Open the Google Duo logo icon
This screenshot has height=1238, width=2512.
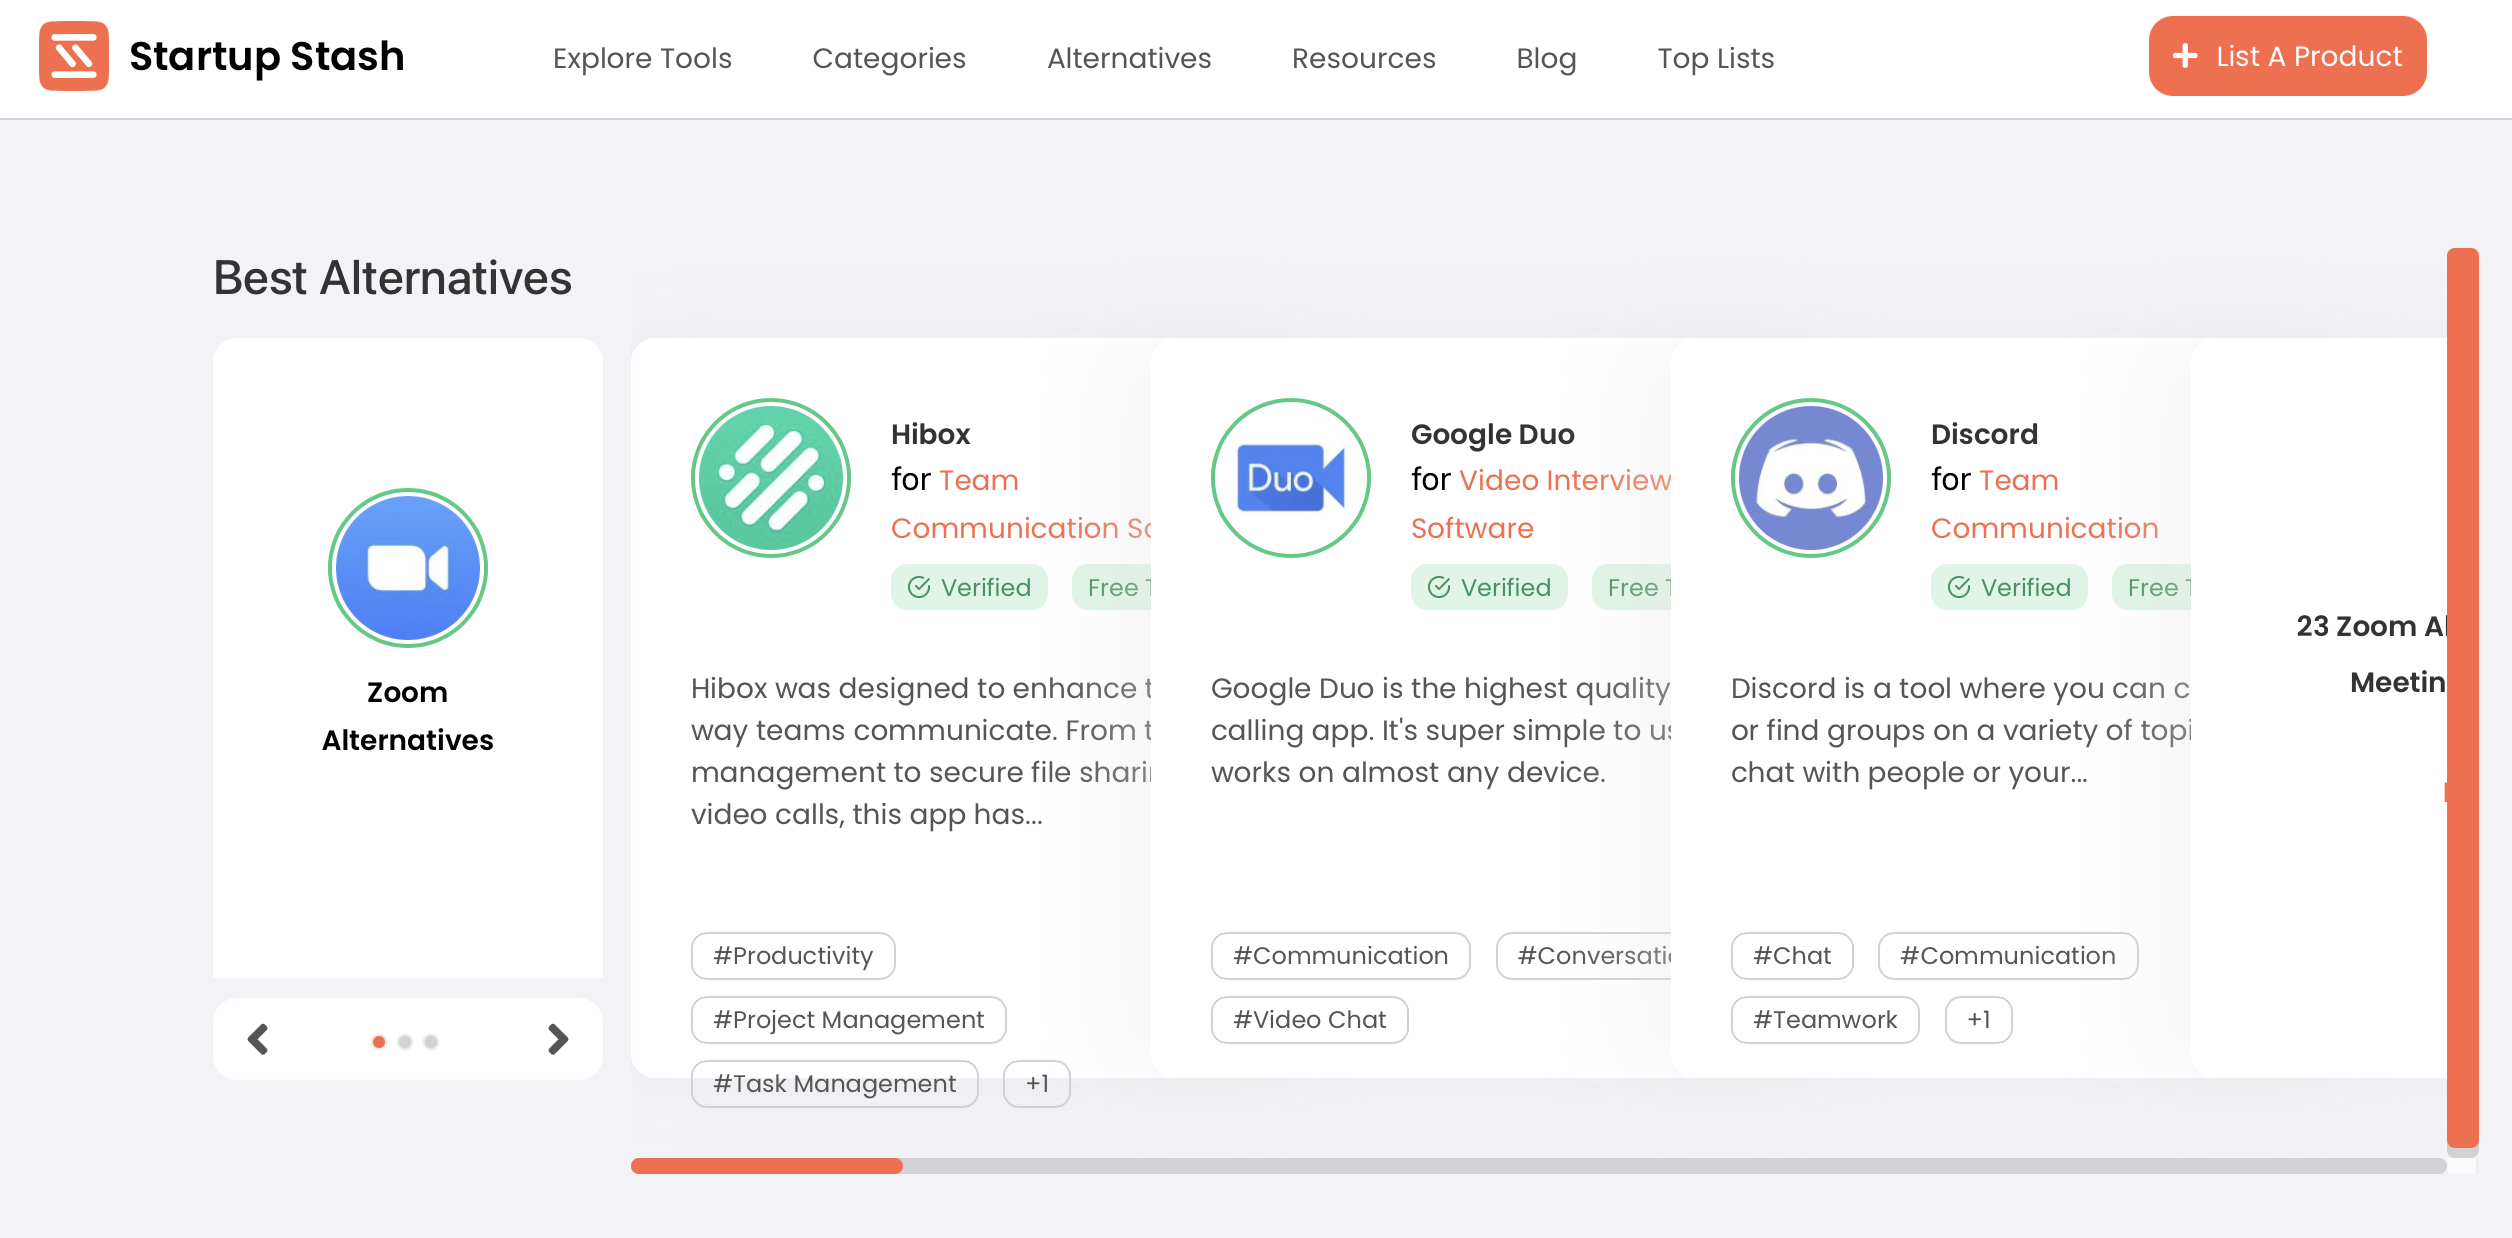[x=1291, y=478]
